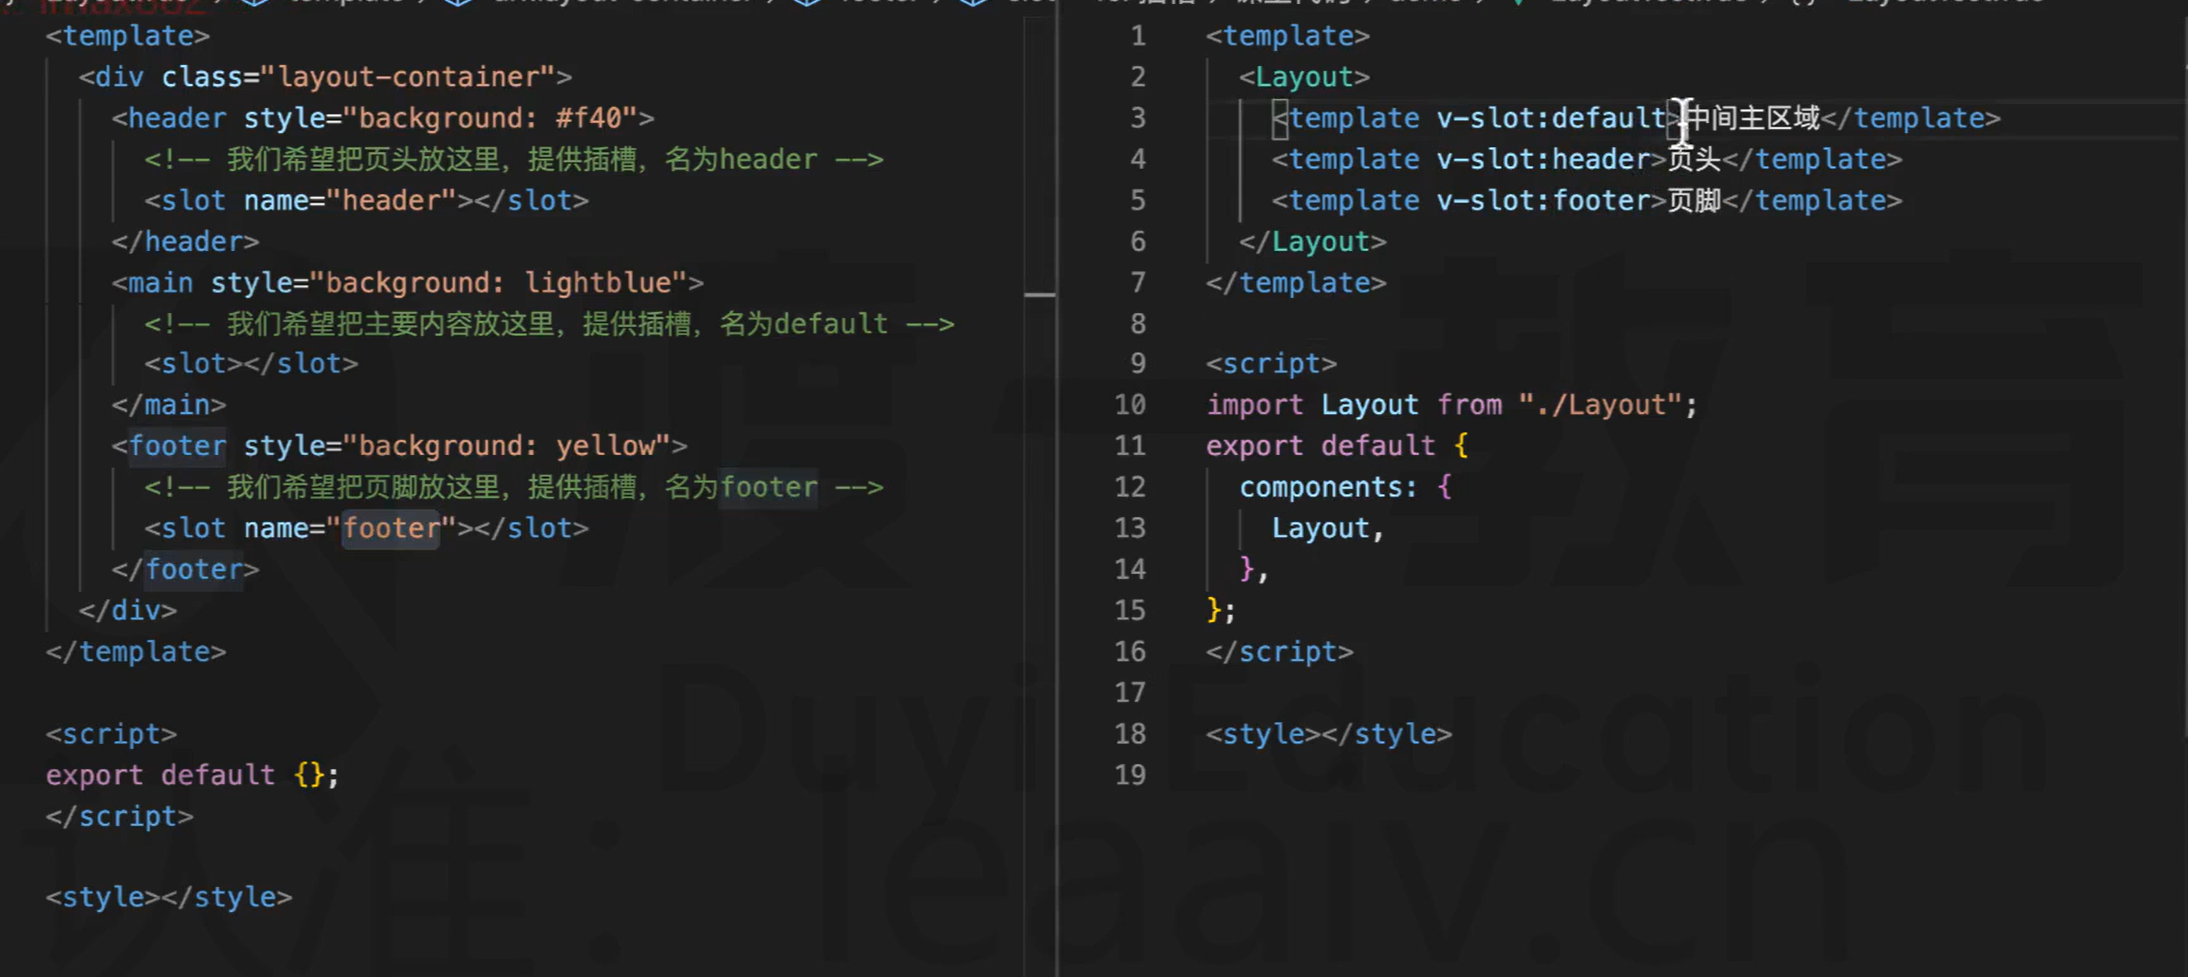This screenshot has width=2188, height=977.
Task: Click closing </header> tag
Action: (185, 241)
